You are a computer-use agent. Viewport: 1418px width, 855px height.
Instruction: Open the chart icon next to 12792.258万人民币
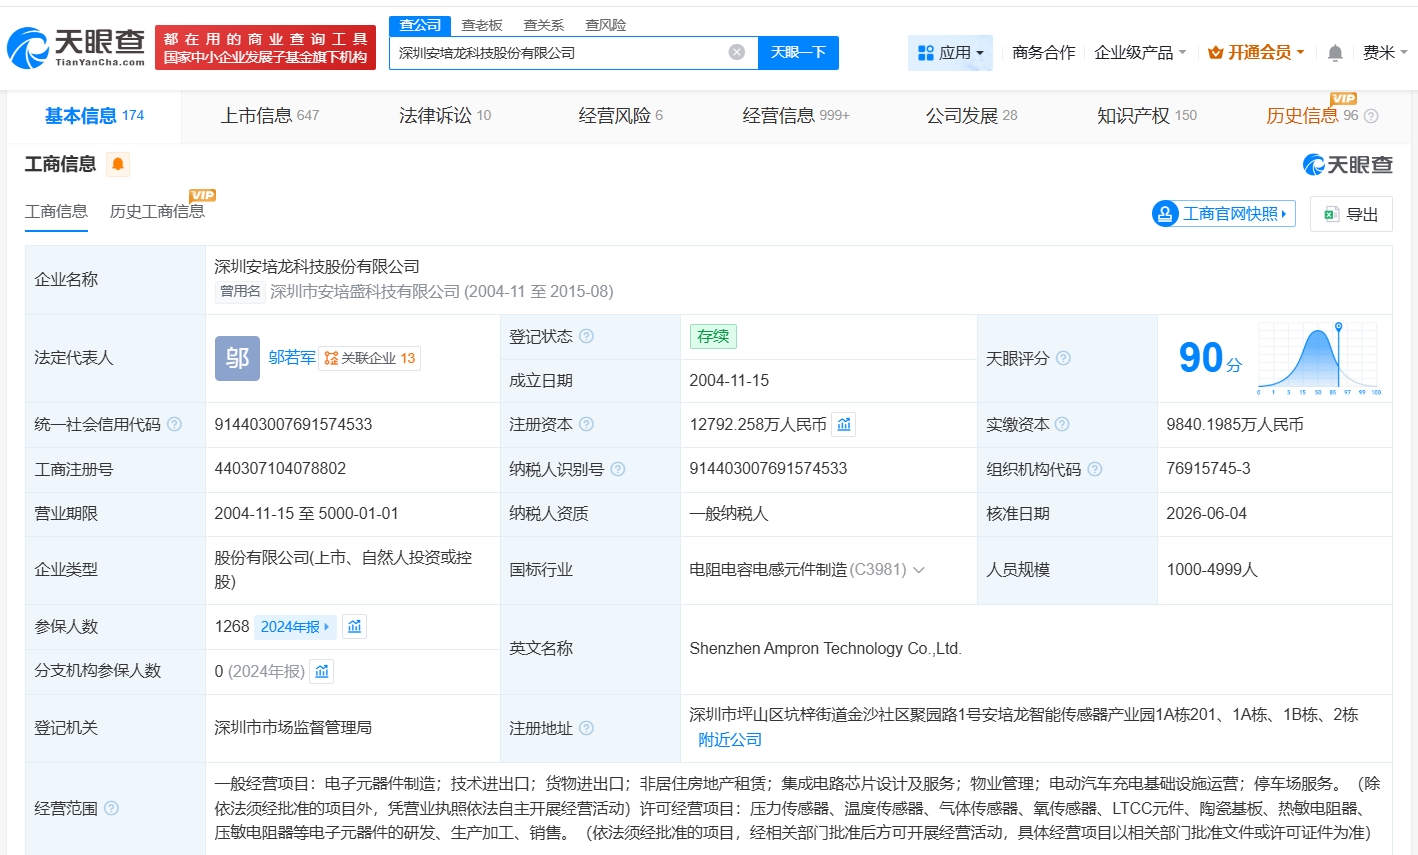click(844, 425)
